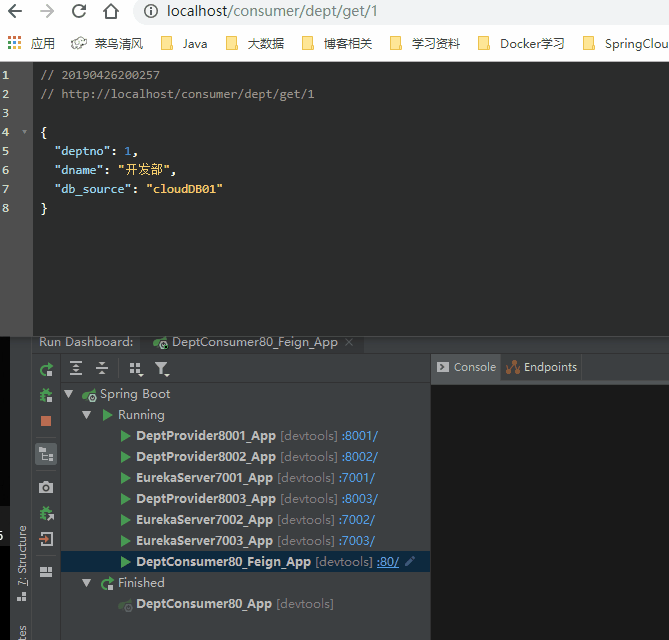Rerun the selected app with the rerun icon

(x=46, y=369)
